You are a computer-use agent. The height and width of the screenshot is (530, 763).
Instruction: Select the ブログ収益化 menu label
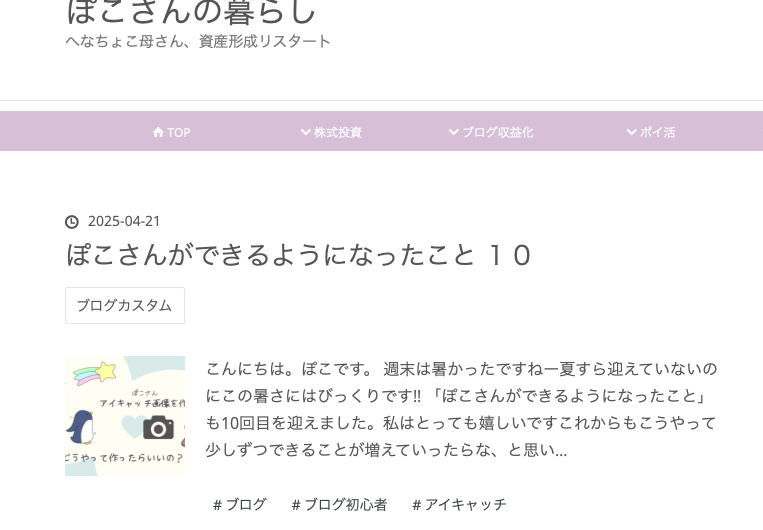(x=497, y=132)
